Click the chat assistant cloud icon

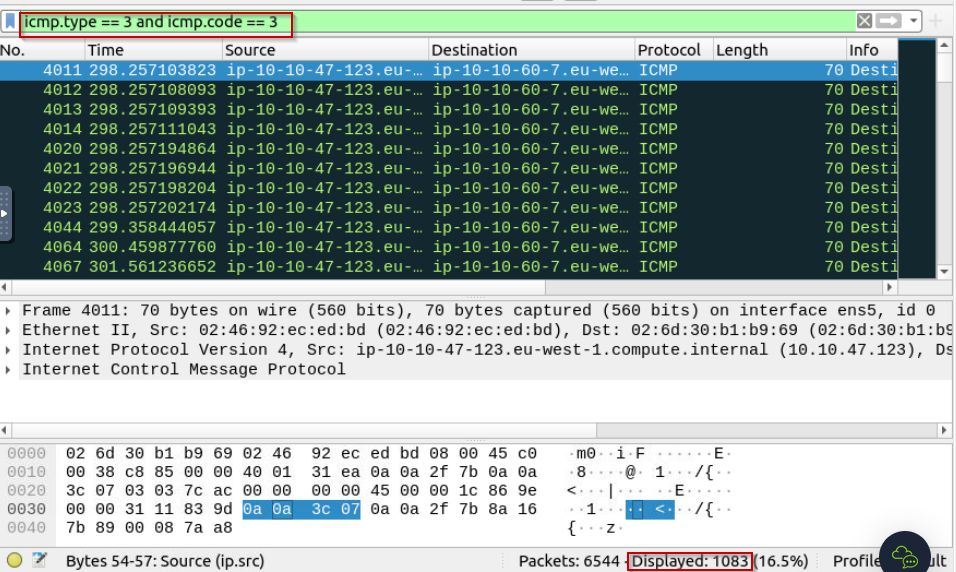904,556
